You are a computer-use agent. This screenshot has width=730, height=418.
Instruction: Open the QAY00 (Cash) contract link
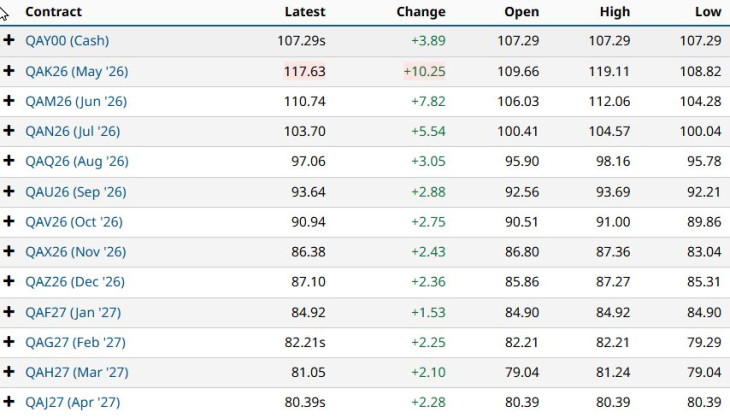67,41
